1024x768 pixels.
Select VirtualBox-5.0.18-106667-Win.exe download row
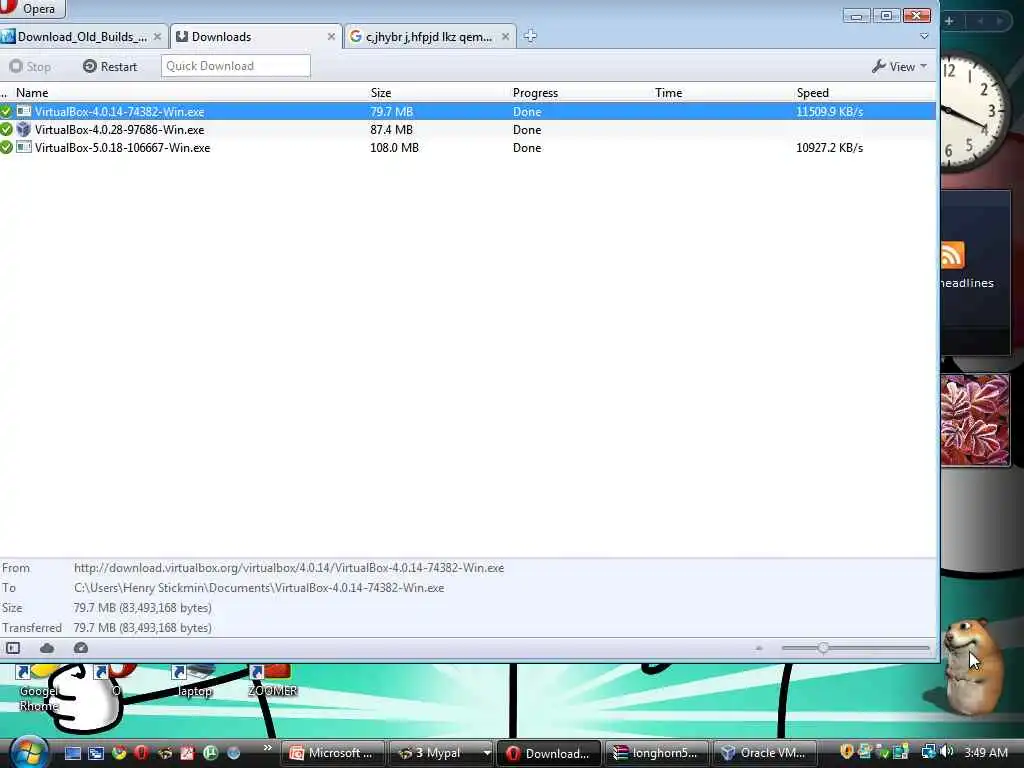point(468,148)
